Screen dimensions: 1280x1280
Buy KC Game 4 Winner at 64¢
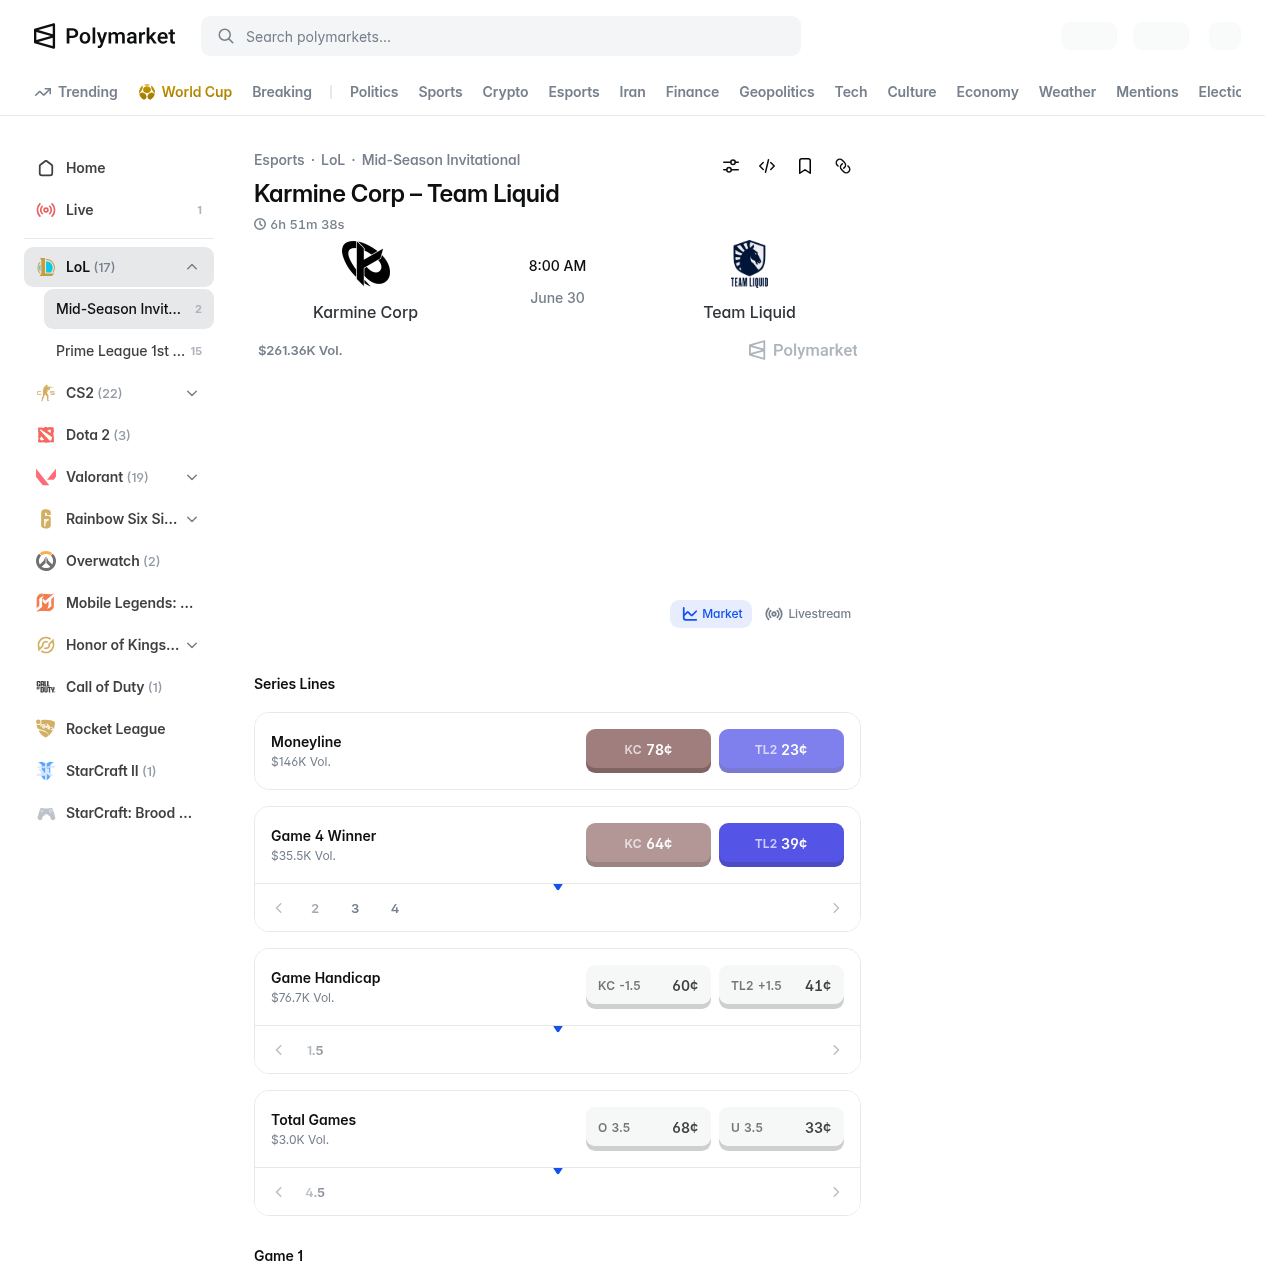click(648, 844)
